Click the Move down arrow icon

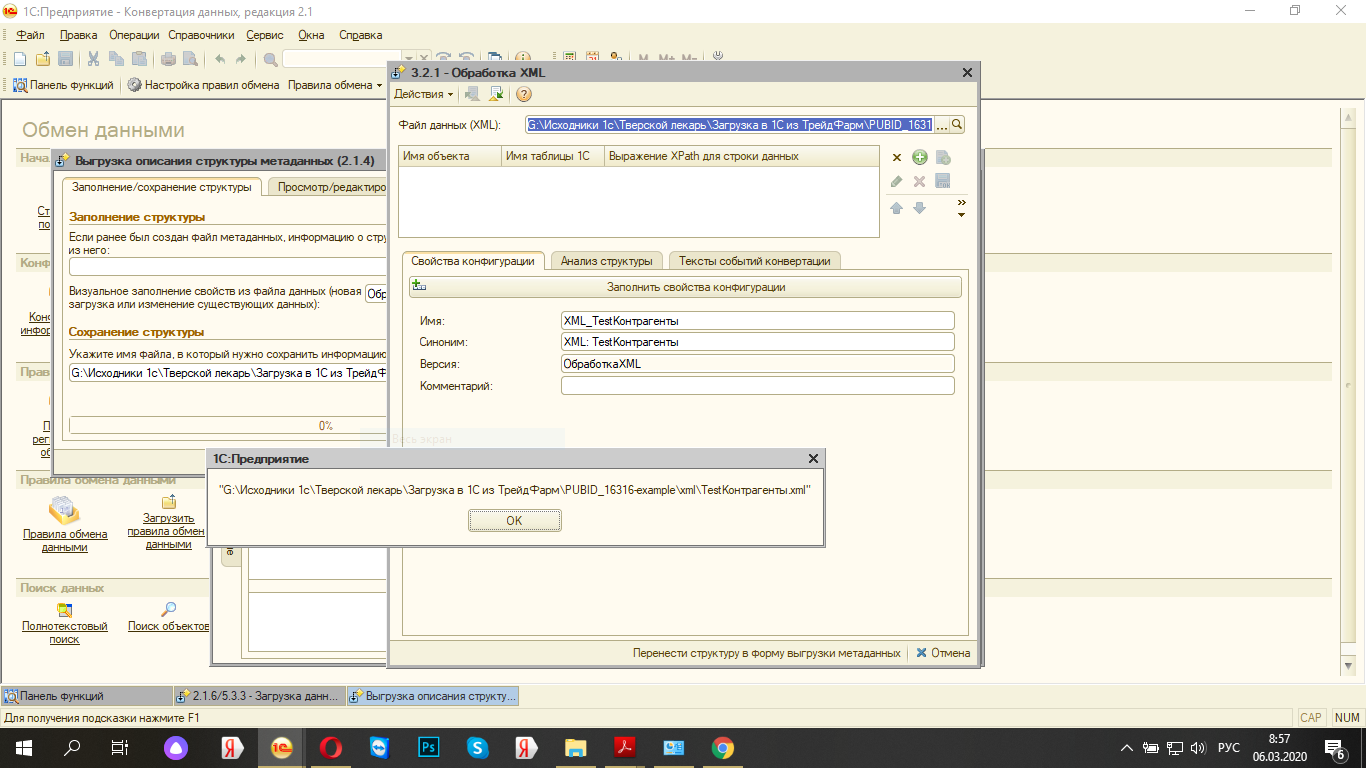tap(919, 207)
